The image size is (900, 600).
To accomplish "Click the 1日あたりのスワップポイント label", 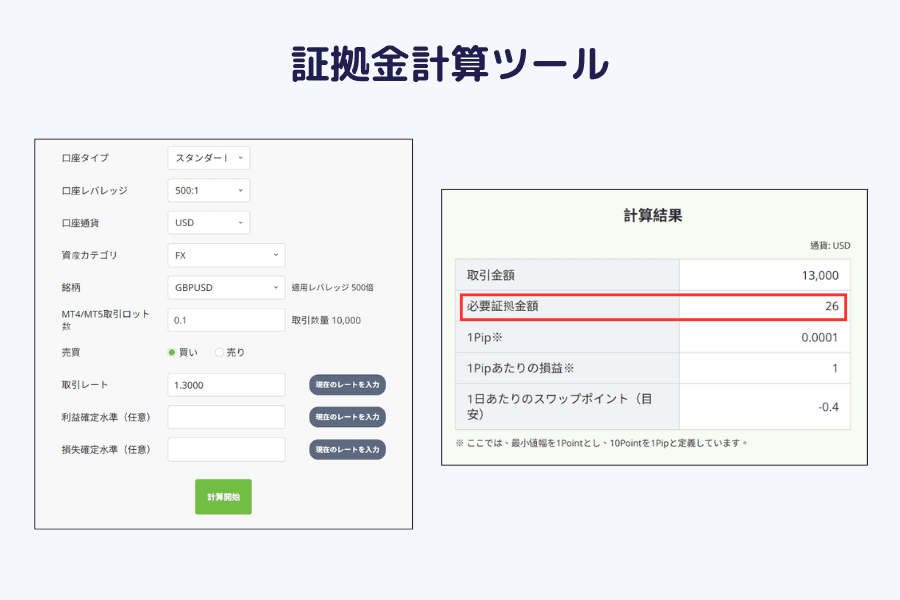I will point(560,407).
